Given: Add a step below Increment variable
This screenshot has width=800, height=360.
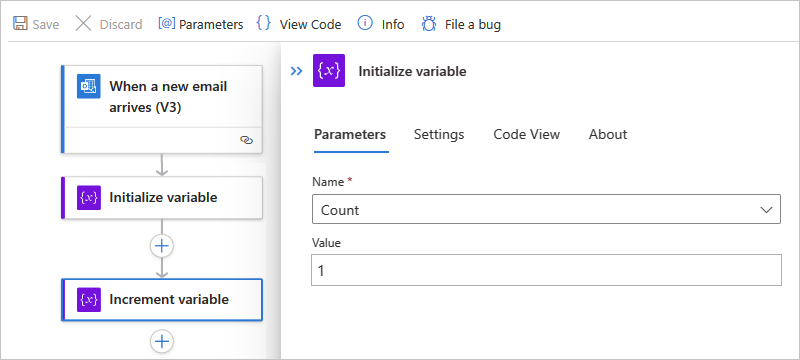Looking at the screenshot, I should [x=162, y=341].
